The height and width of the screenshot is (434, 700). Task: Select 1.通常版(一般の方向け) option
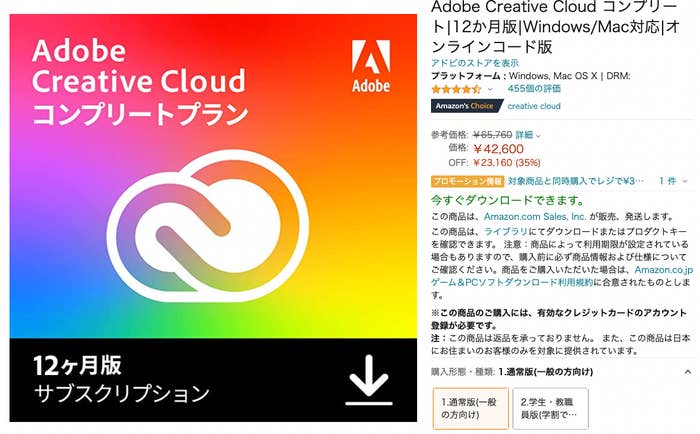tap(471, 408)
